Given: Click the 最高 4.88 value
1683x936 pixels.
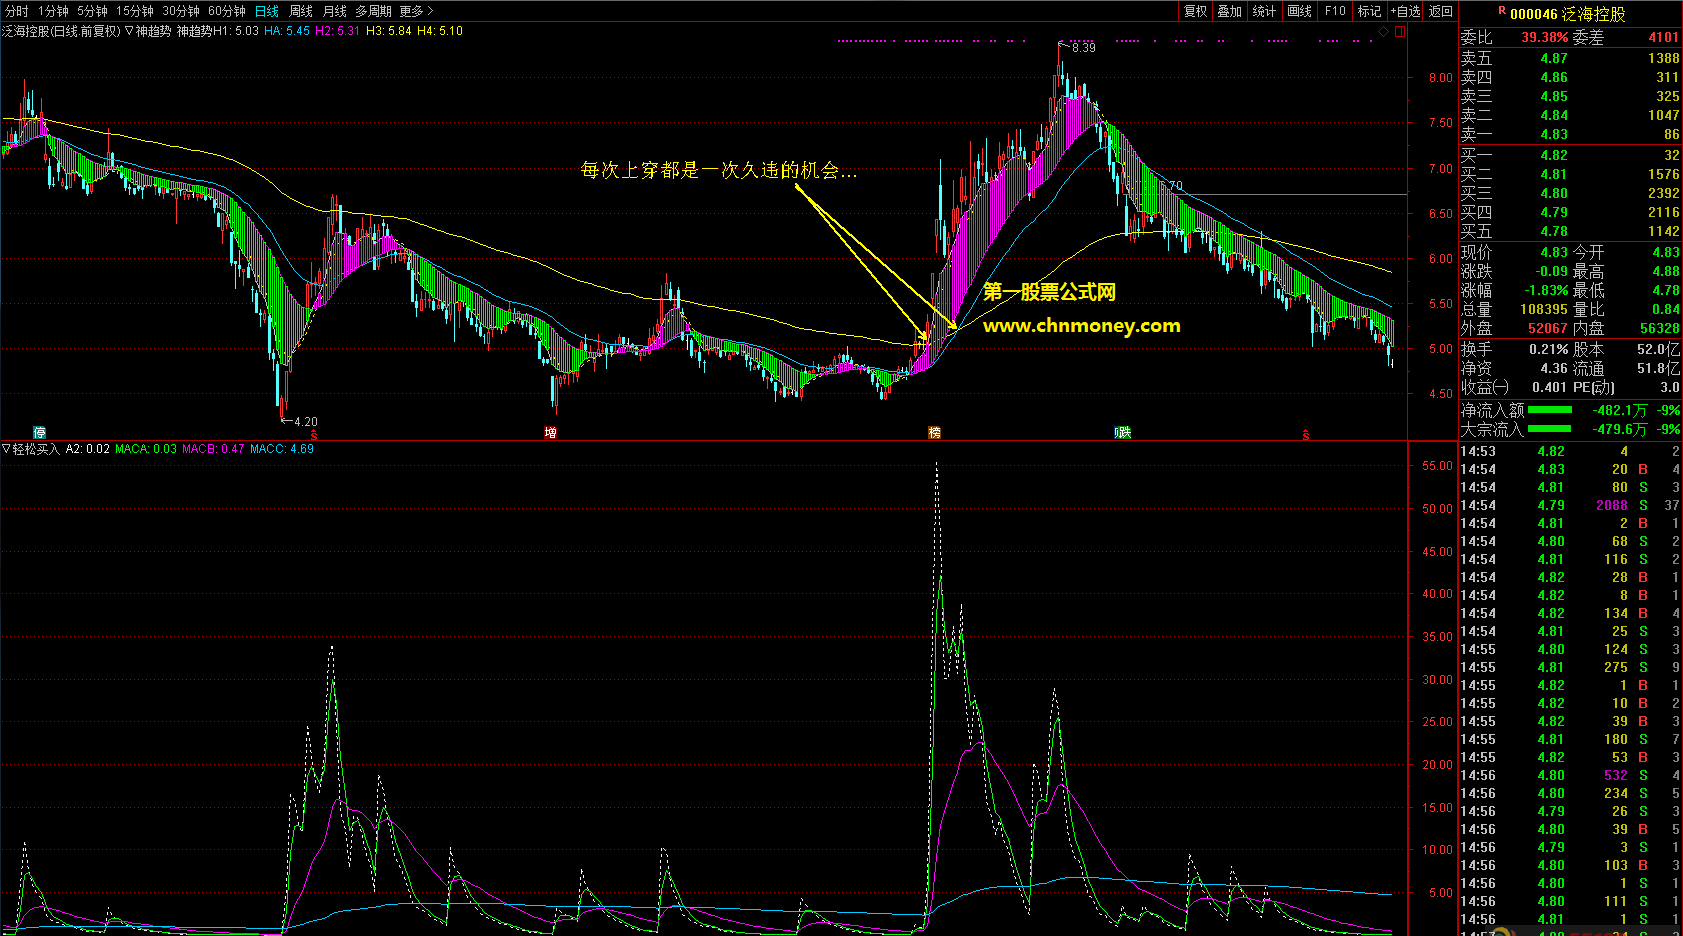Looking at the screenshot, I should click(1665, 271).
